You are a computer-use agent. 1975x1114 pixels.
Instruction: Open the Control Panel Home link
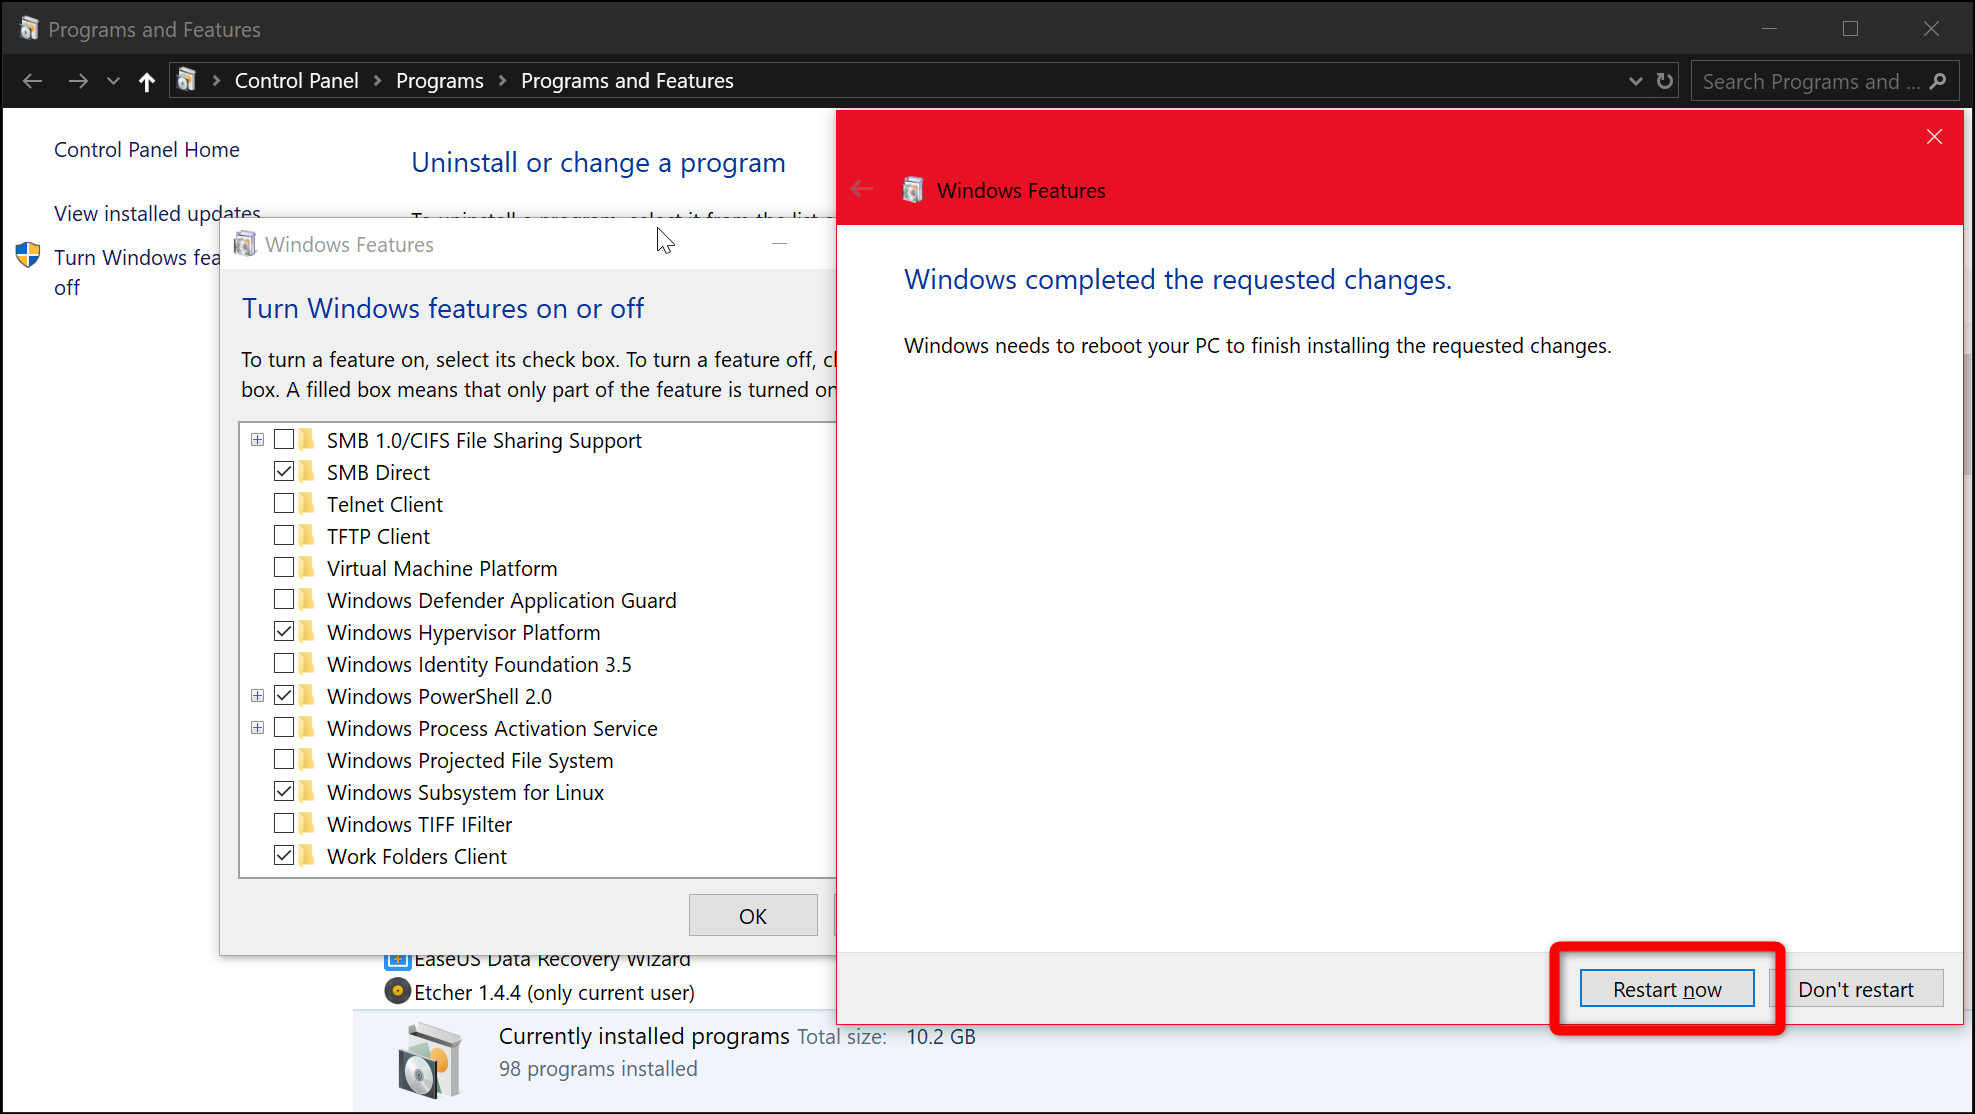pos(147,150)
